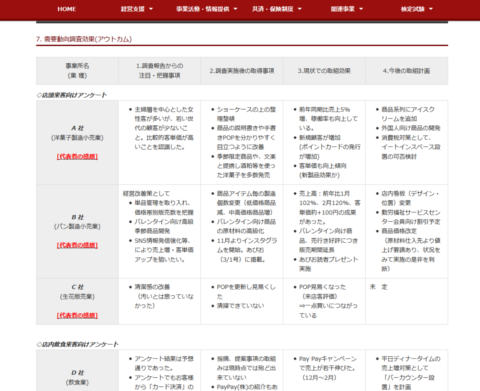This screenshot has height=391, width=480.
Task: Click the POPを更新し見易くした bullet
Action: pos(246,291)
